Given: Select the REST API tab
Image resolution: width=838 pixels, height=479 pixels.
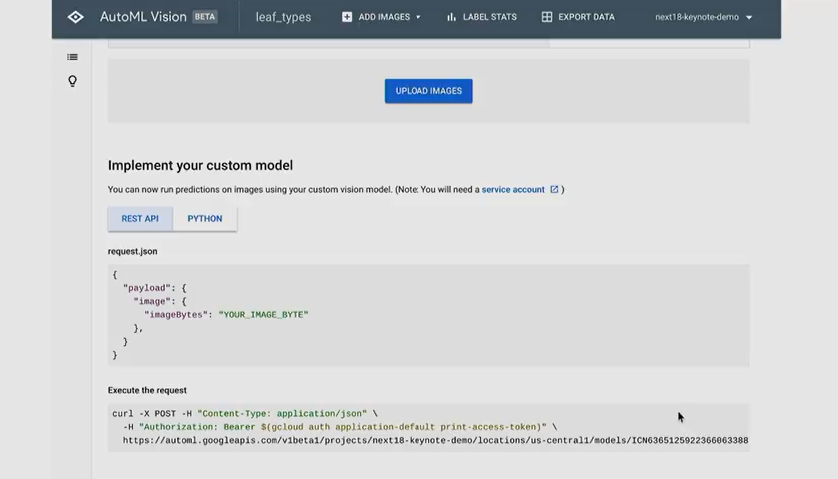Looking at the screenshot, I should click(x=140, y=219).
